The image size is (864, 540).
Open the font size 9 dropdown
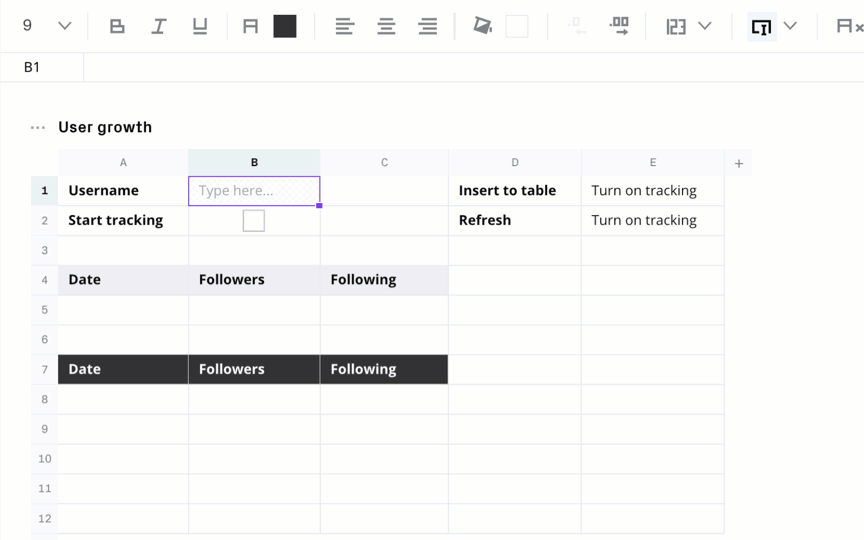(46, 25)
